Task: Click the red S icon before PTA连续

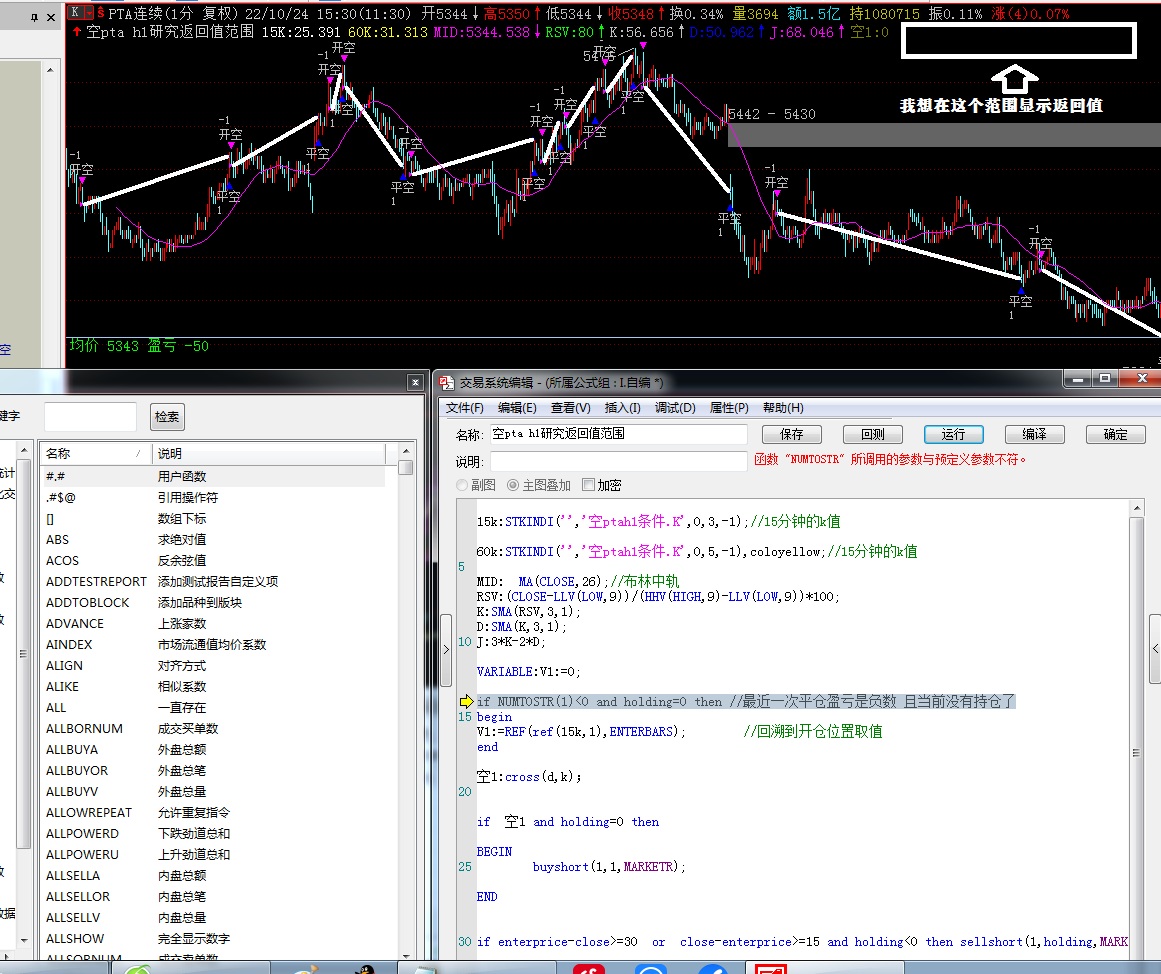Action: tap(101, 13)
